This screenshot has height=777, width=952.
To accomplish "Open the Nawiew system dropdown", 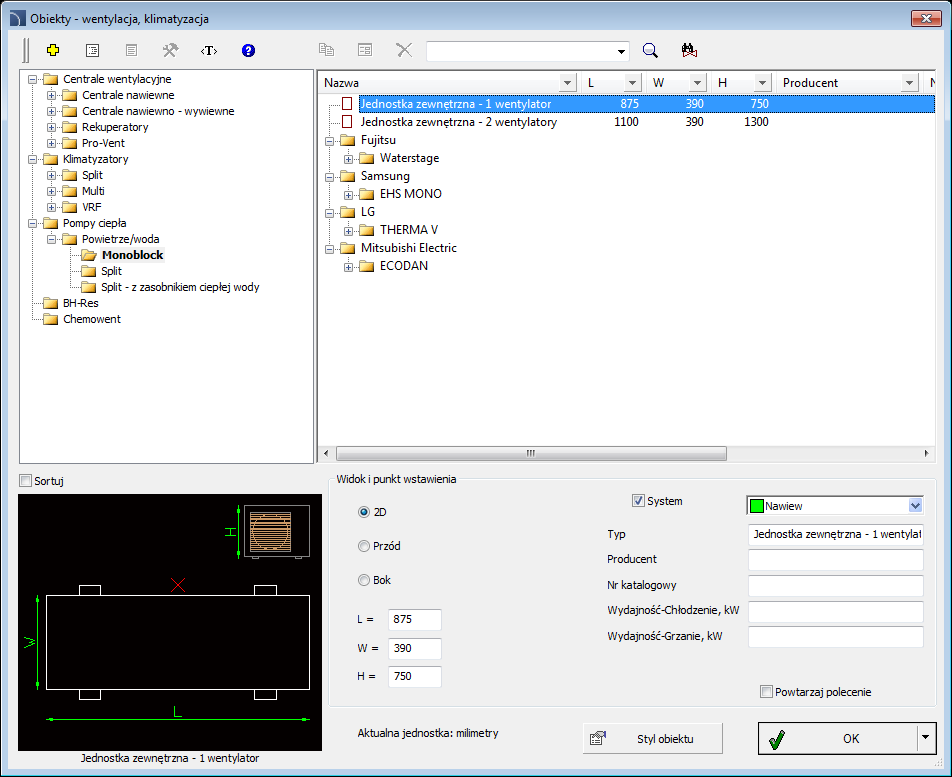I will click(x=915, y=506).
